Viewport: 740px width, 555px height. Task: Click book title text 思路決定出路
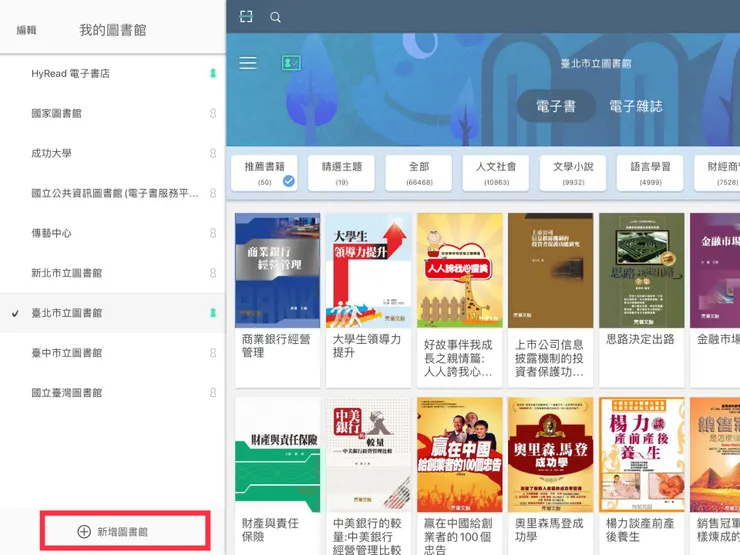tap(640, 339)
